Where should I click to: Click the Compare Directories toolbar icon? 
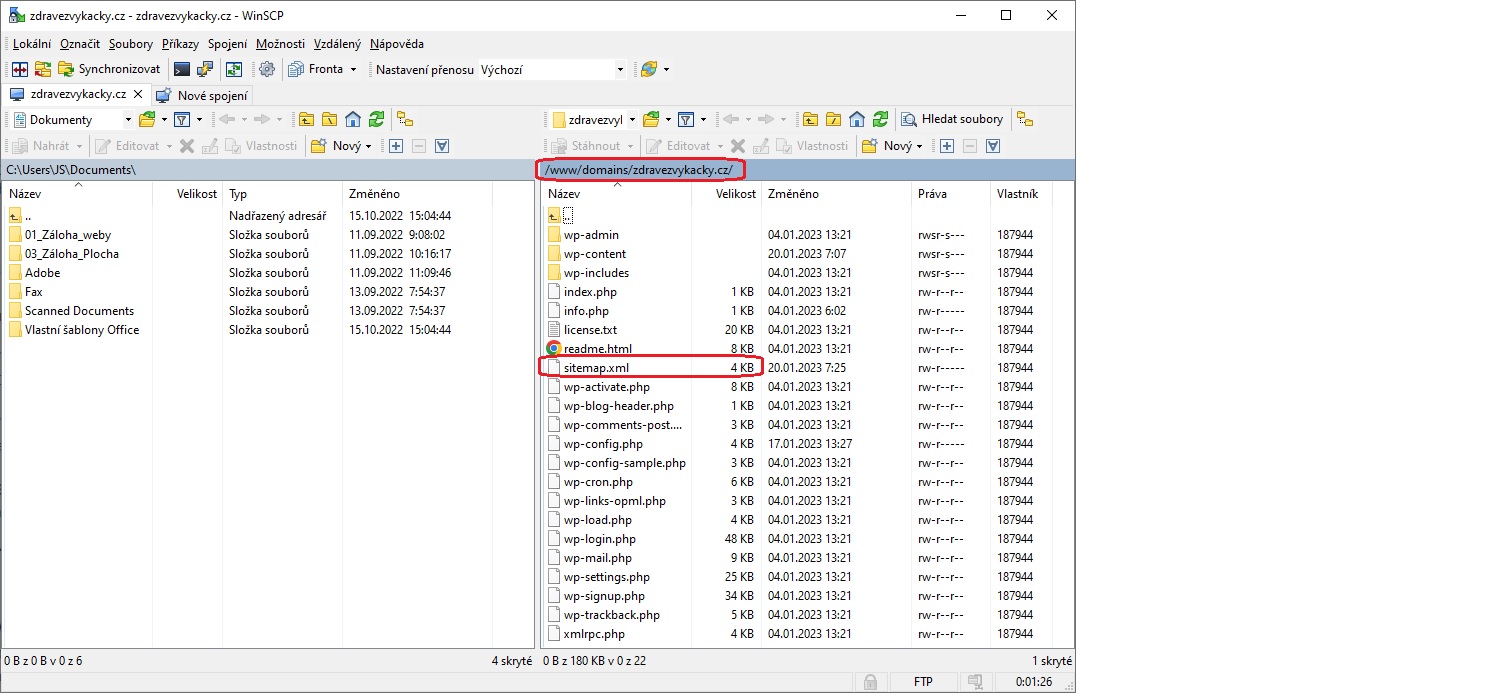click(19, 70)
